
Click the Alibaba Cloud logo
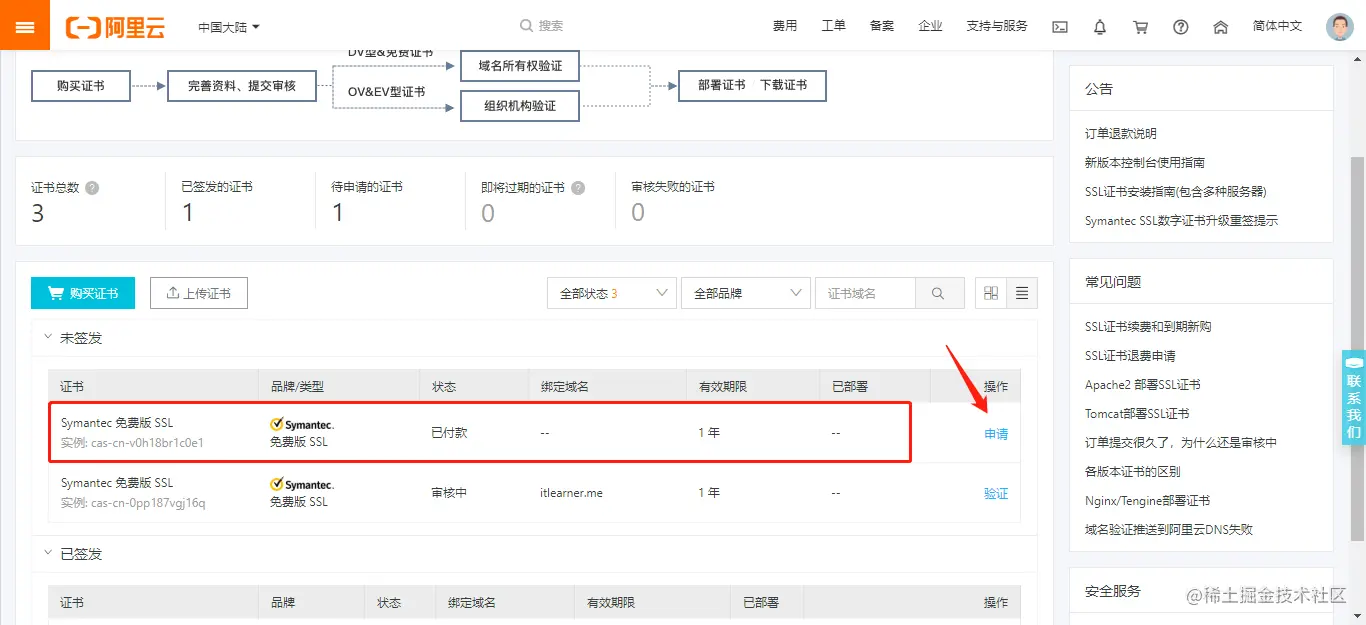coord(115,27)
